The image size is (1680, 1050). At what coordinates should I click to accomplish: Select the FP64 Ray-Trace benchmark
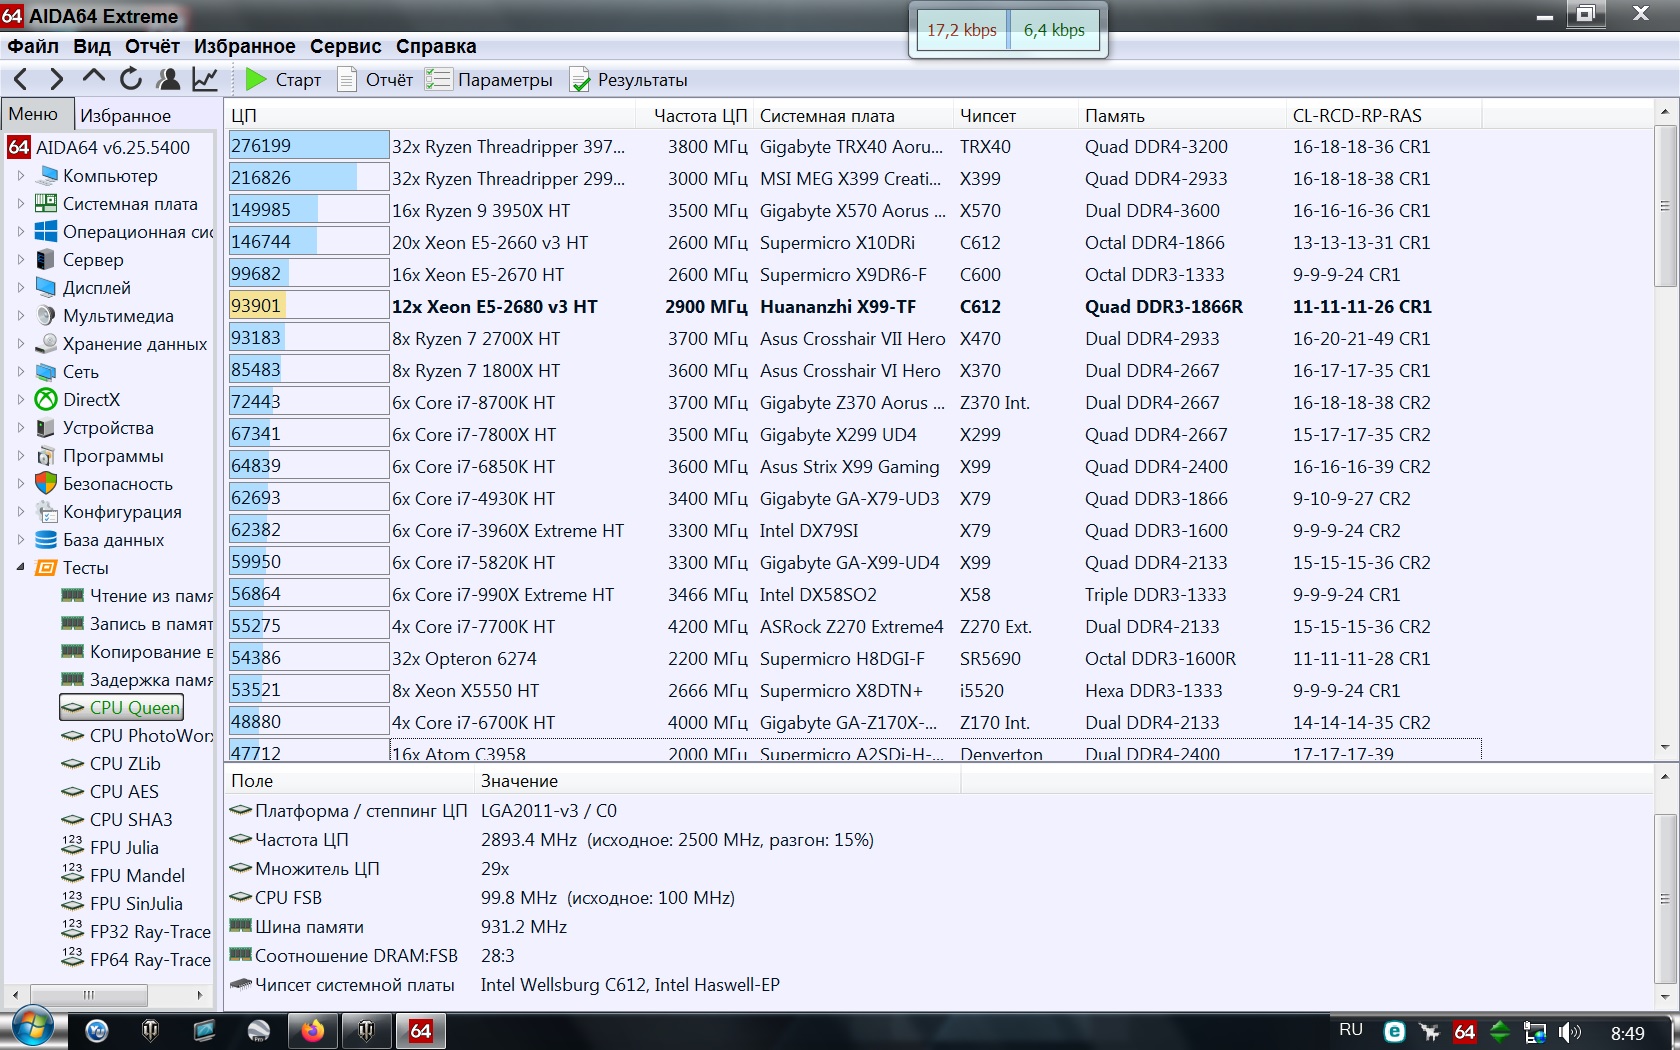click(x=136, y=960)
